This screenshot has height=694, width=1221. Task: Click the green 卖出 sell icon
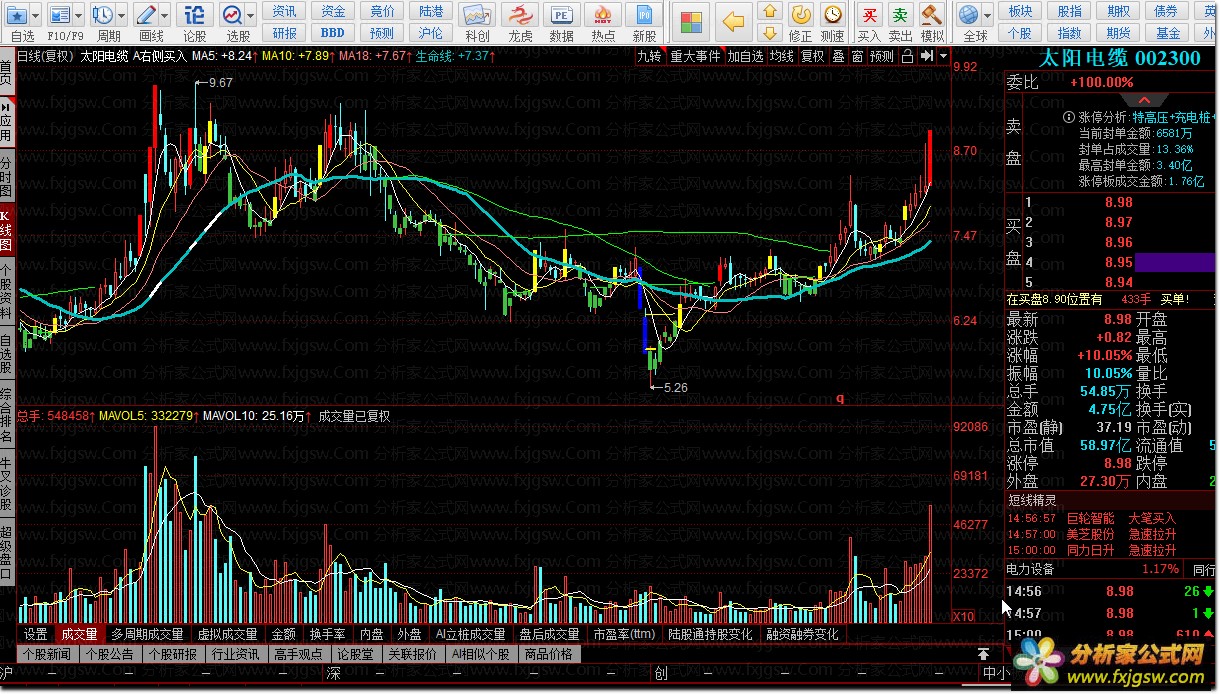pos(901,15)
